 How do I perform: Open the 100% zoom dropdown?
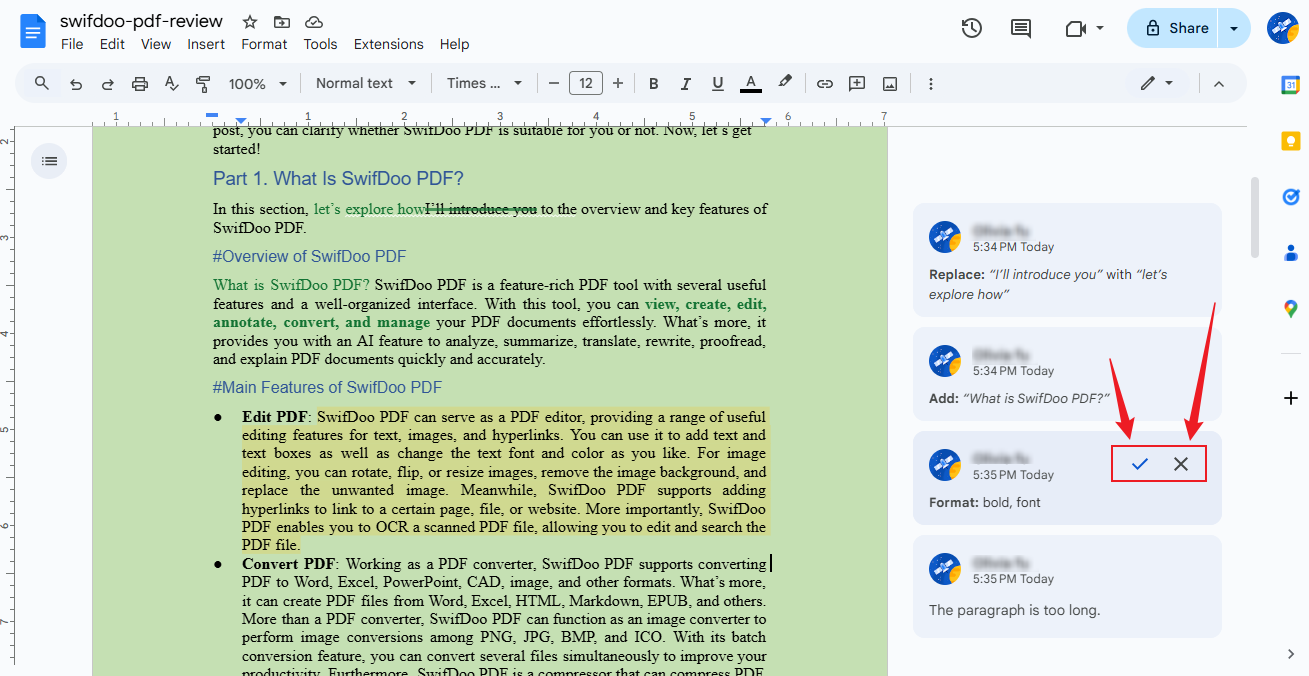tap(258, 84)
